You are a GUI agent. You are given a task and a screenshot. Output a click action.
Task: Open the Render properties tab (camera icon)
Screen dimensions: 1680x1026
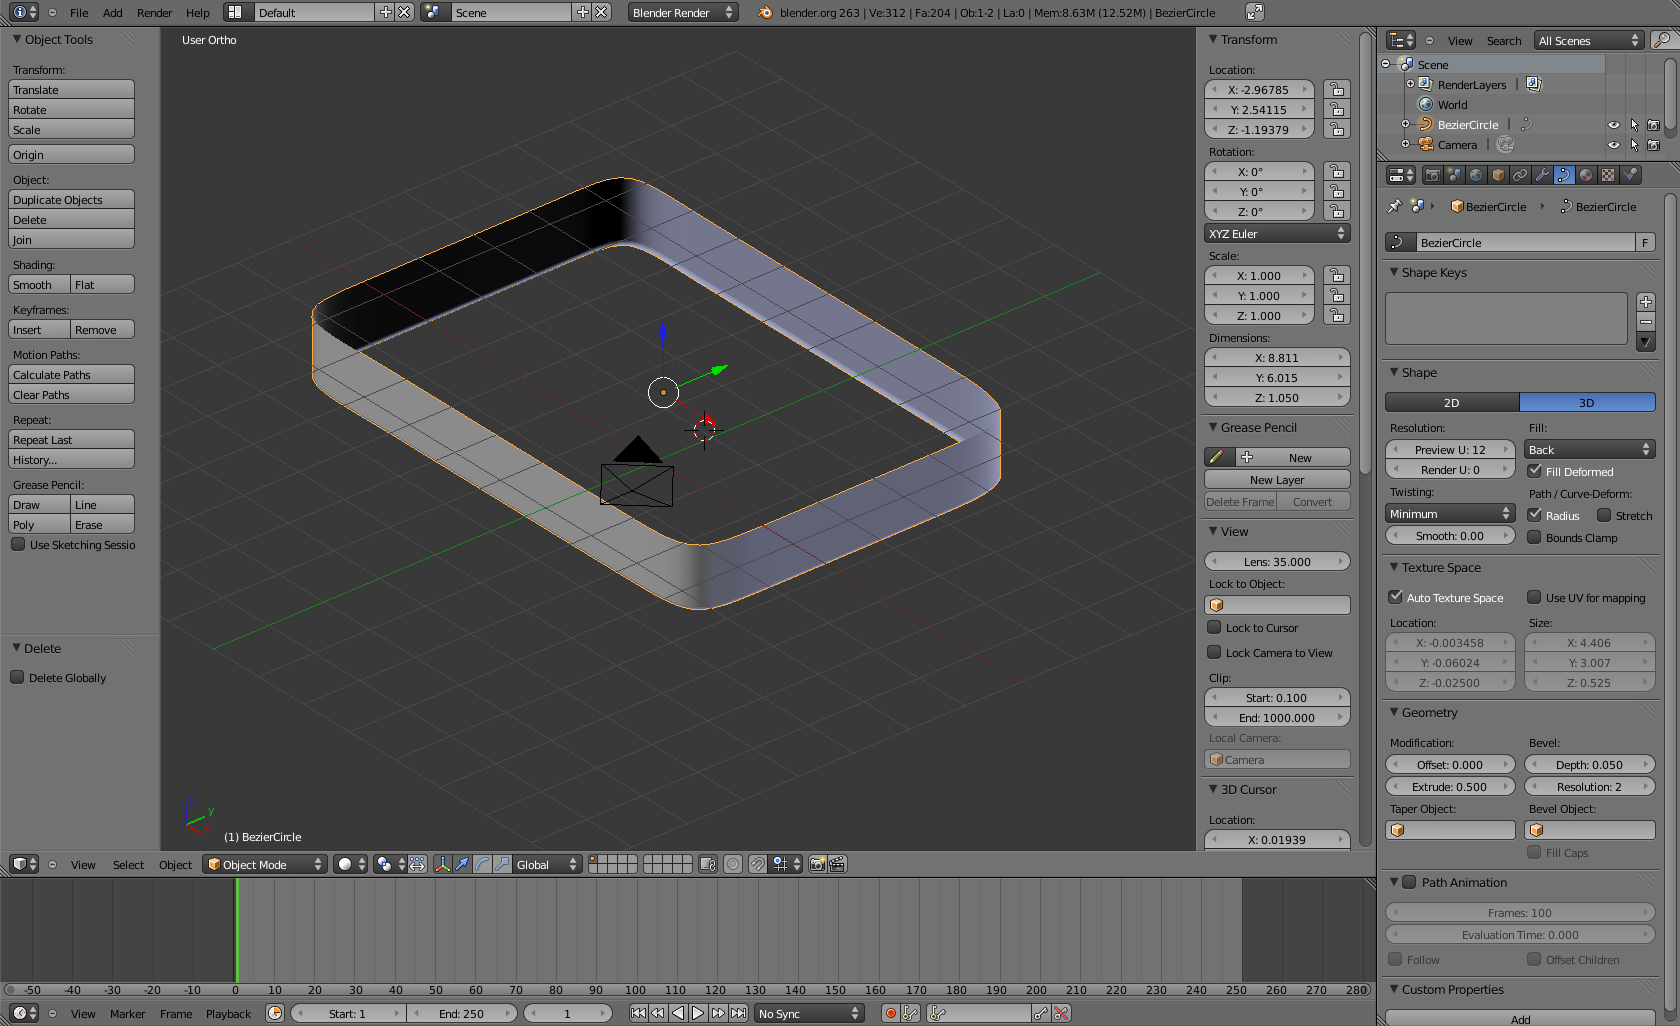pos(1432,175)
